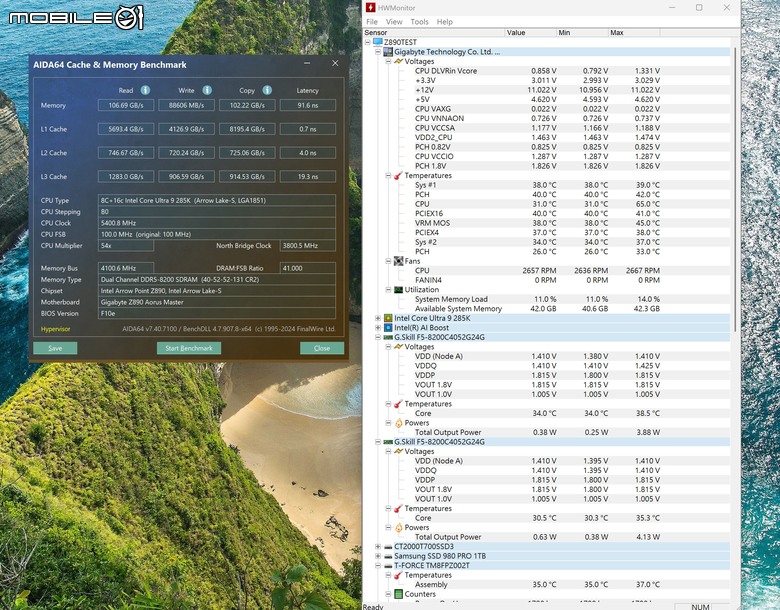Image resolution: width=780 pixels, height=610 pixels.
Task: Expand the Samsung SSD 980 PRO 1TB node
Action: coord(378,556)
